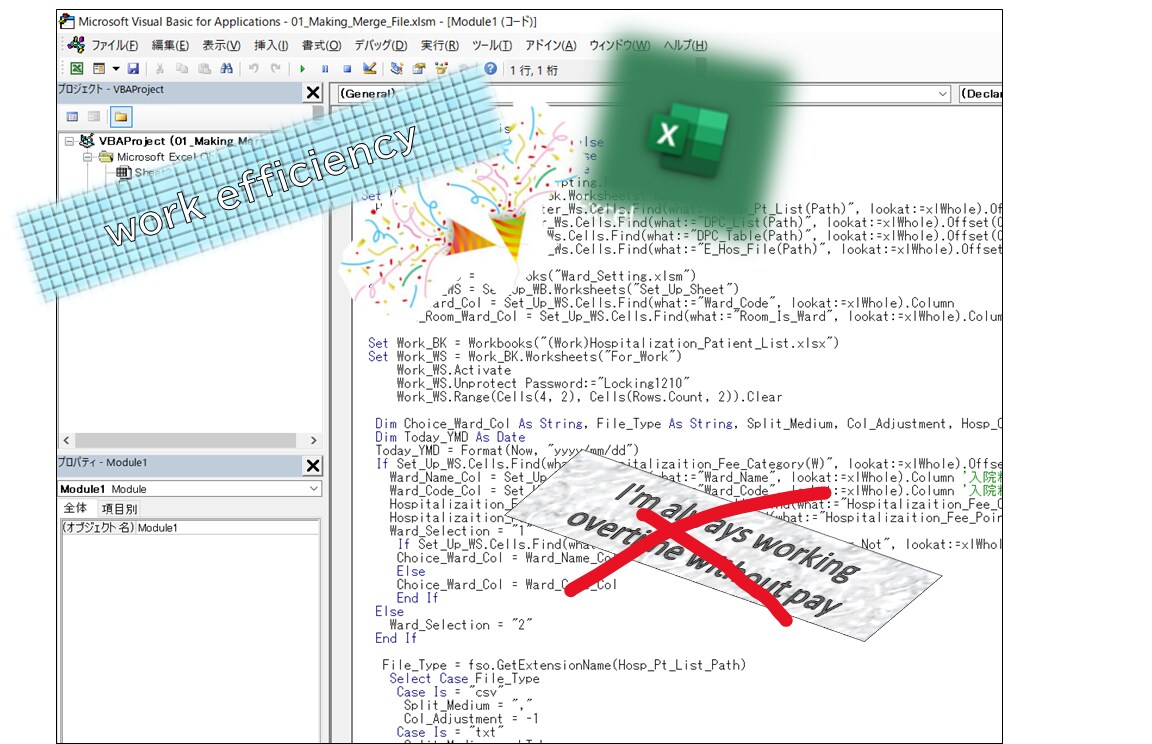
Task: Click the View Code icon in Project pane
Action: [x=72, y=116]
